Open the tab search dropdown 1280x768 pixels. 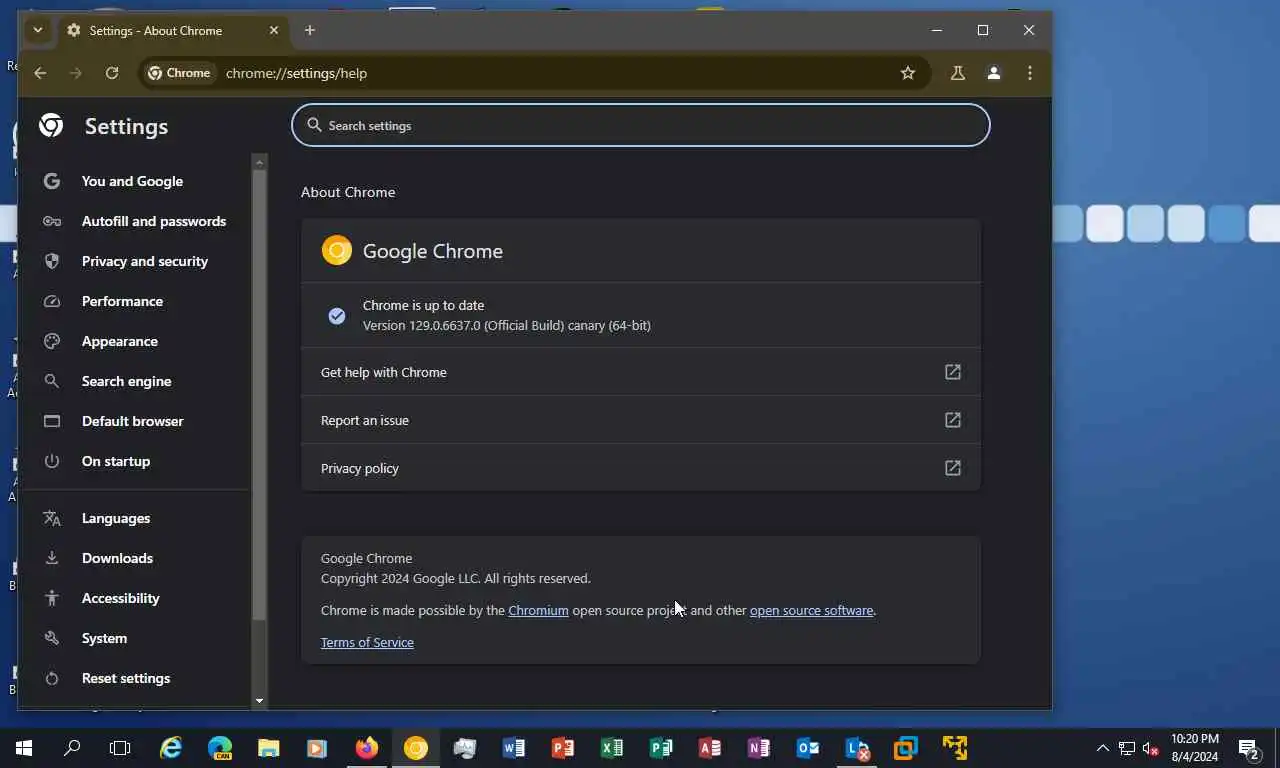[x=38, y=30]
